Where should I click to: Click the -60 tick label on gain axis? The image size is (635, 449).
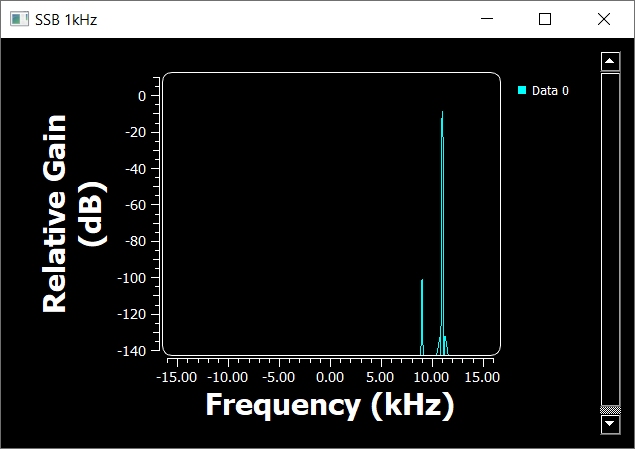tap(135, 205)
